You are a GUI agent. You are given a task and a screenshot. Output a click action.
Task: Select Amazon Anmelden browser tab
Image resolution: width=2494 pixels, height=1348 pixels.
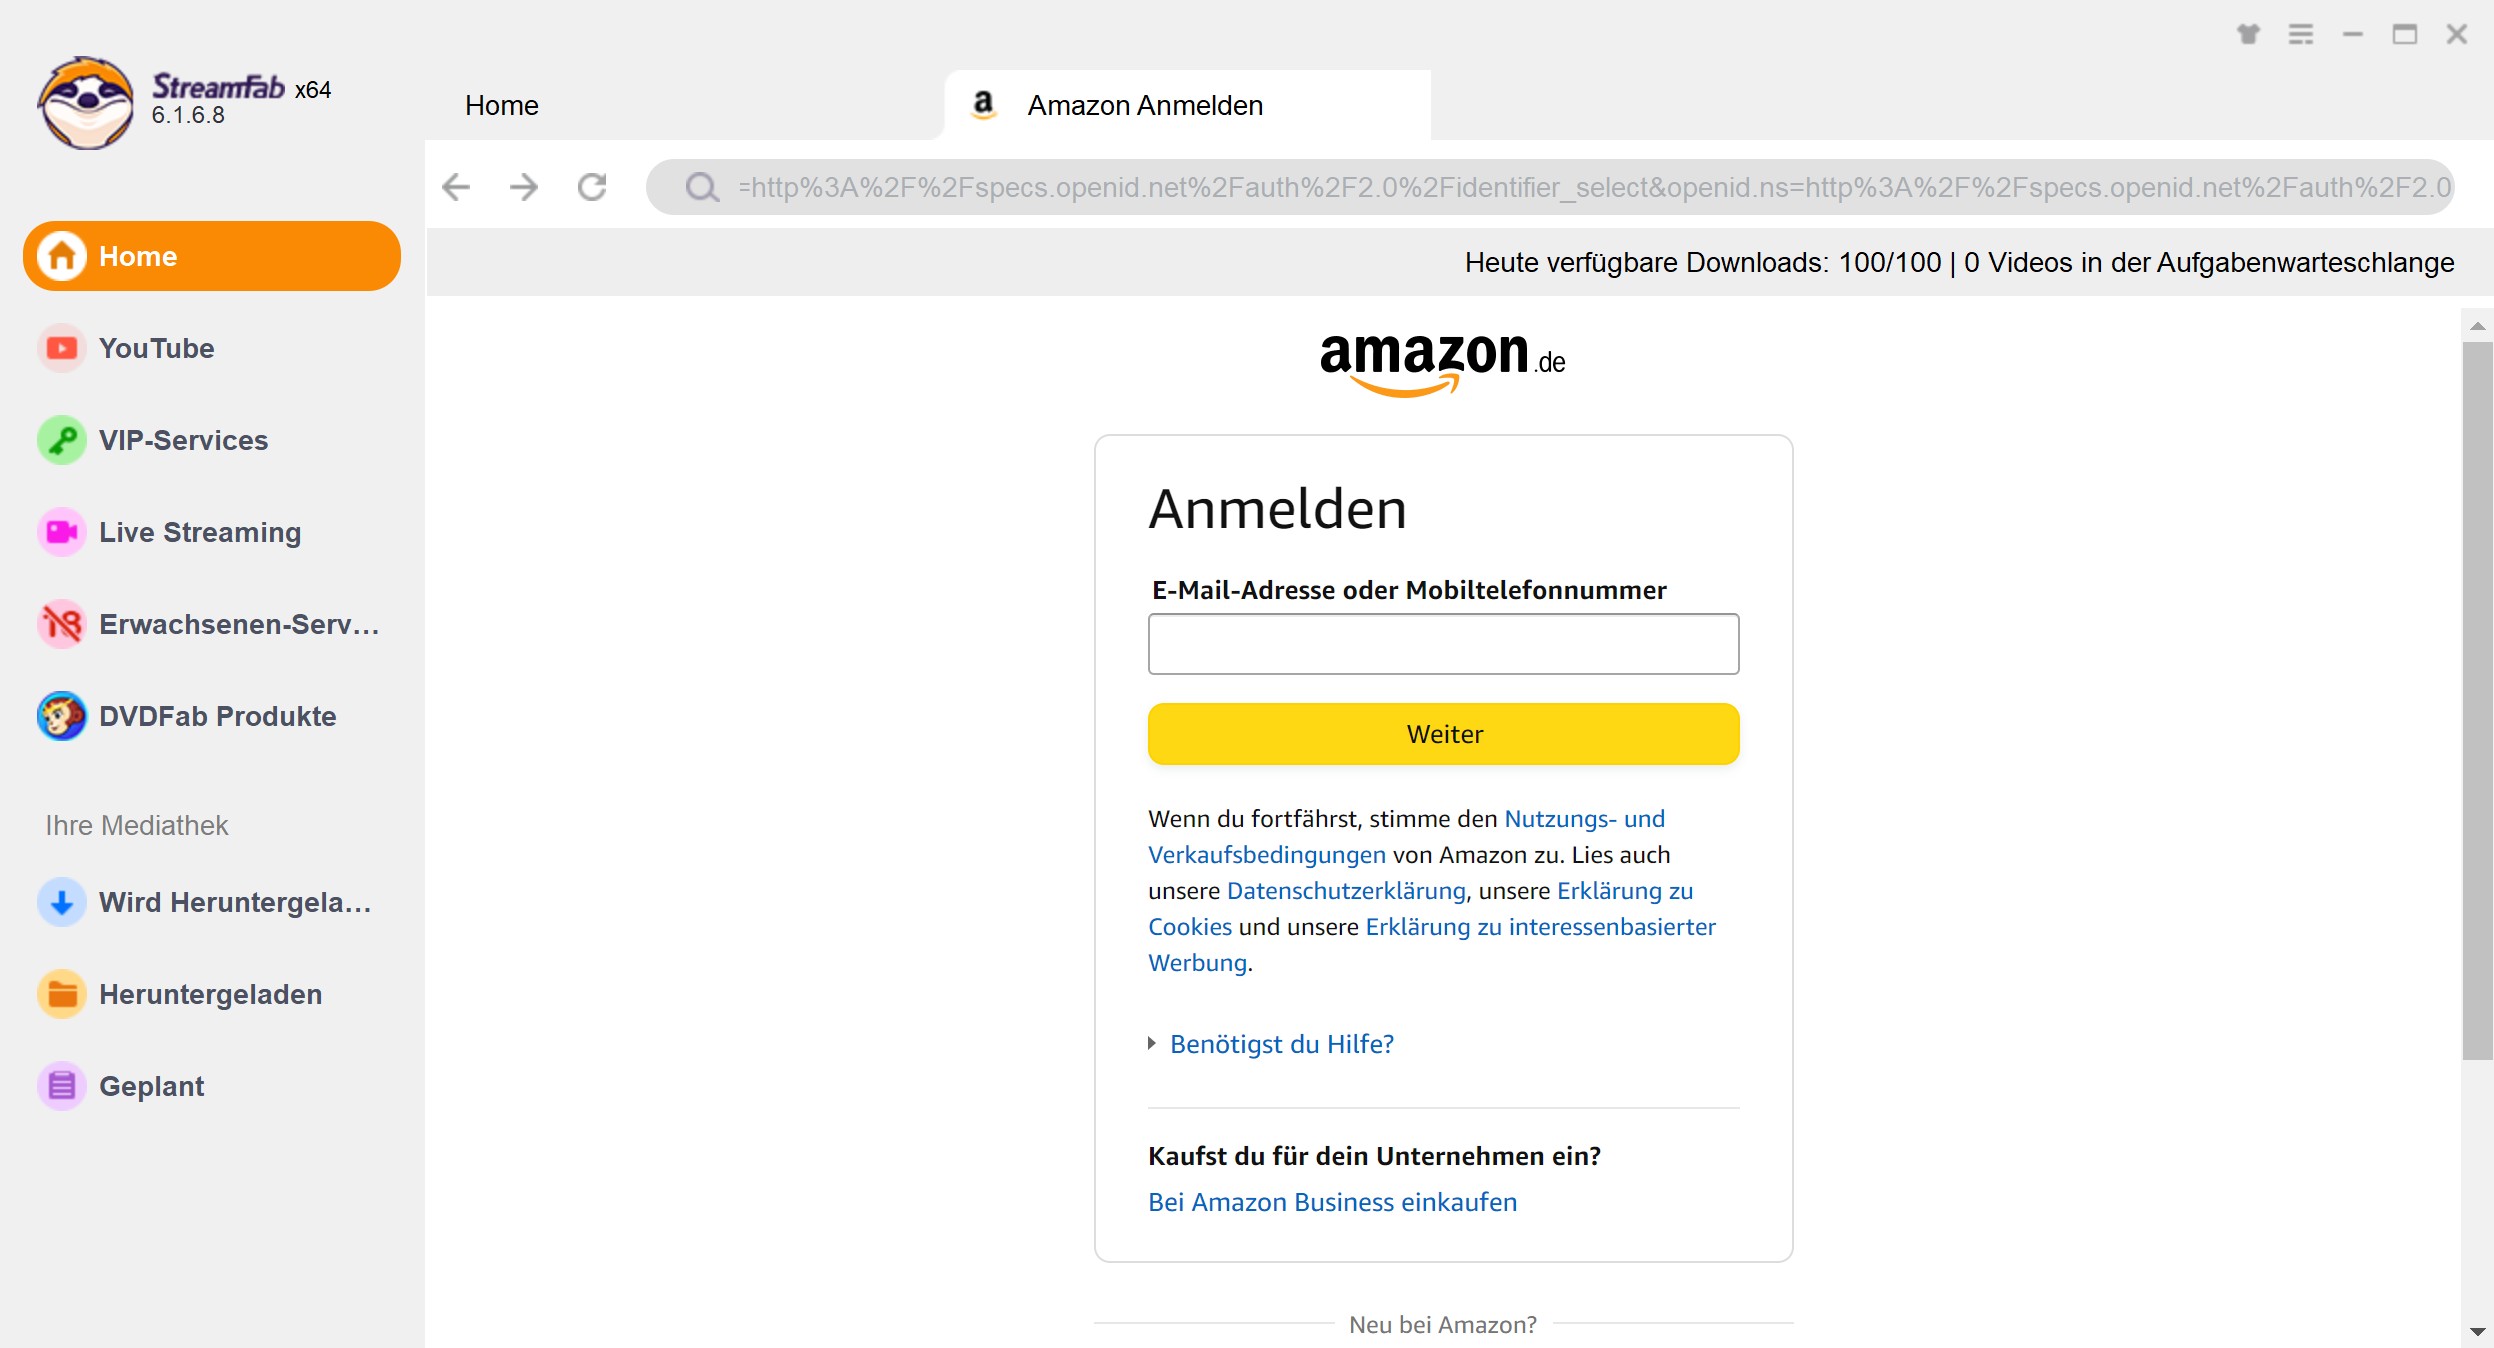click(1185, 106)
